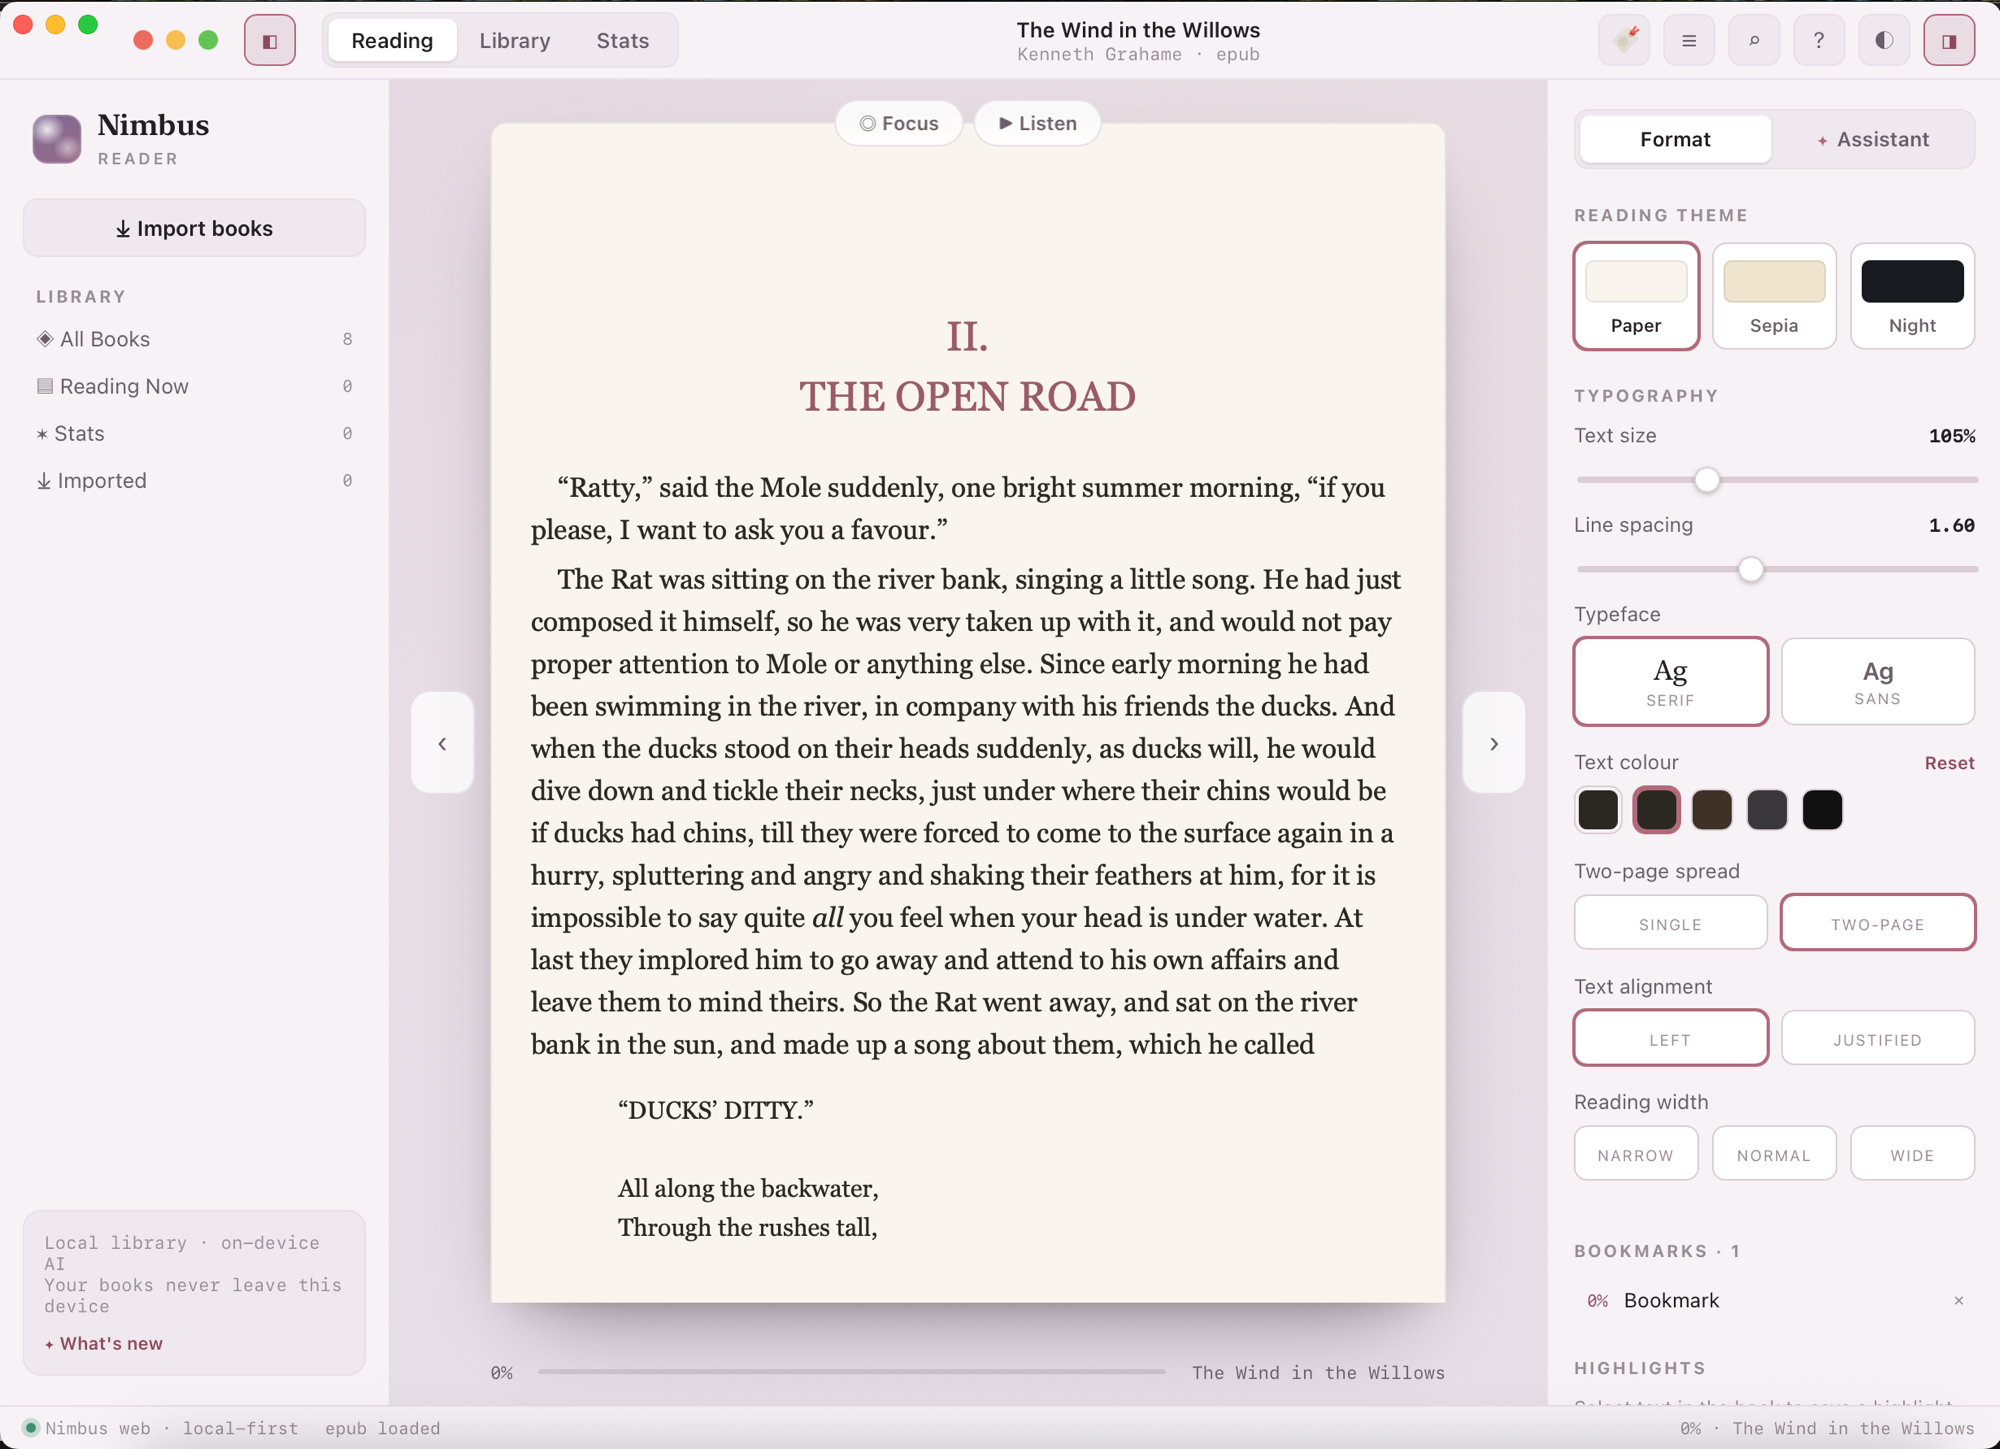This screenshot has height=1449, width=2000.
Task: Pick the brown third text colour swatch
Action: click(x=1712, y=810)
